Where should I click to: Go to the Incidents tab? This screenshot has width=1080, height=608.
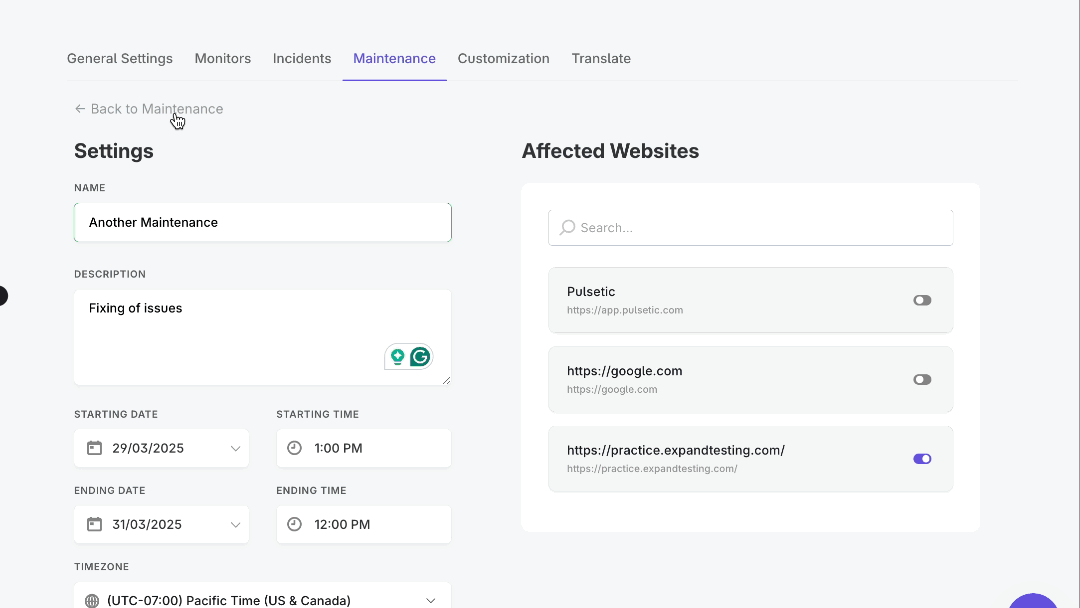tap(302, 59)
